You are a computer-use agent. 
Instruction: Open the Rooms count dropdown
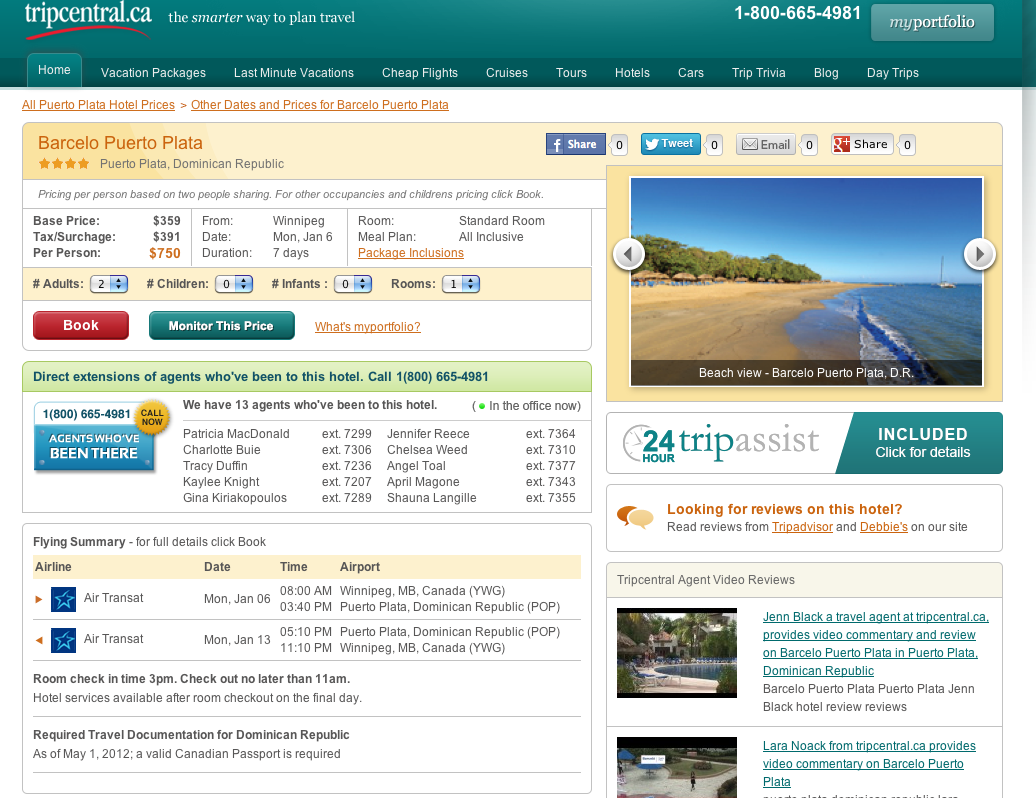(x=461, y=284)
